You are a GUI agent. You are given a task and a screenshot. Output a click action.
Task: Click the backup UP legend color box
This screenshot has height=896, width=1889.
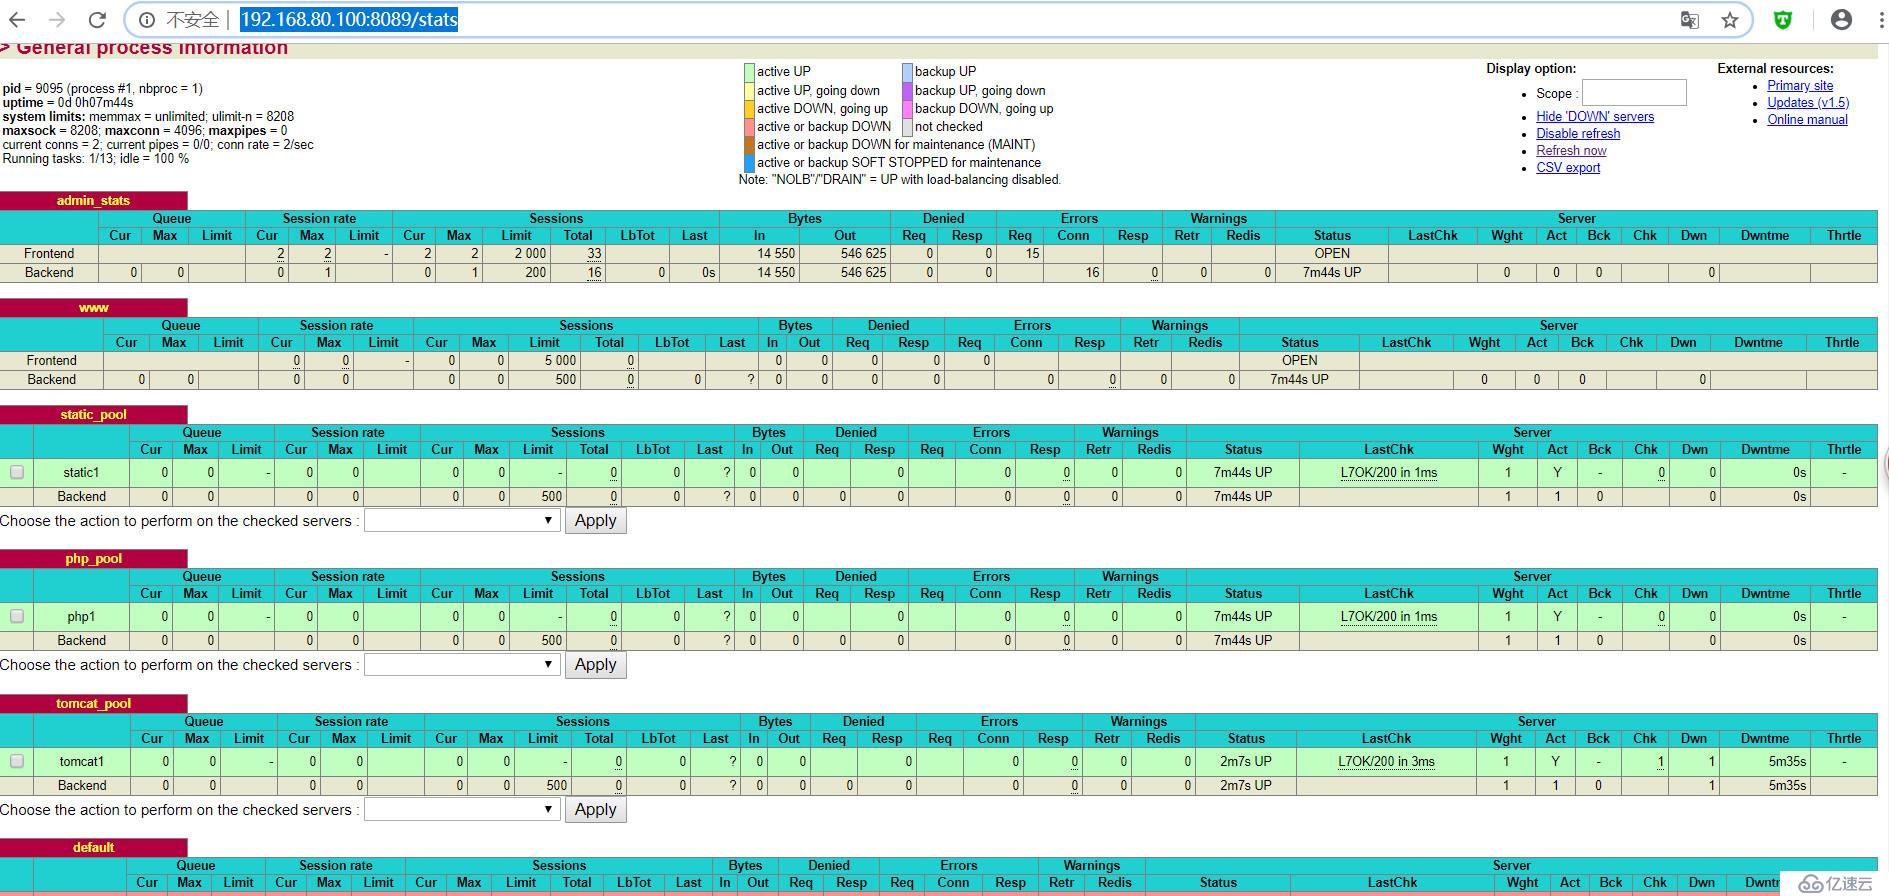[x=907, y=72]
